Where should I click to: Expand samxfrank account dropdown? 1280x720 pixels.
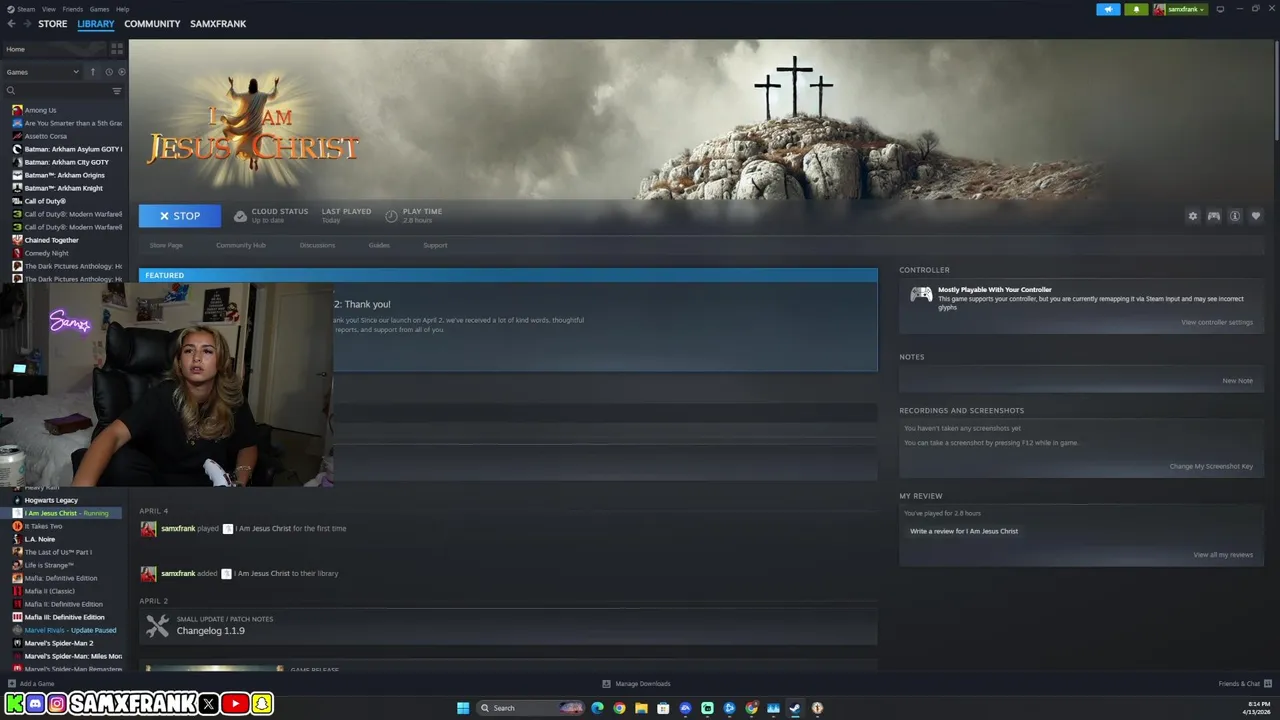[1180, 9]
